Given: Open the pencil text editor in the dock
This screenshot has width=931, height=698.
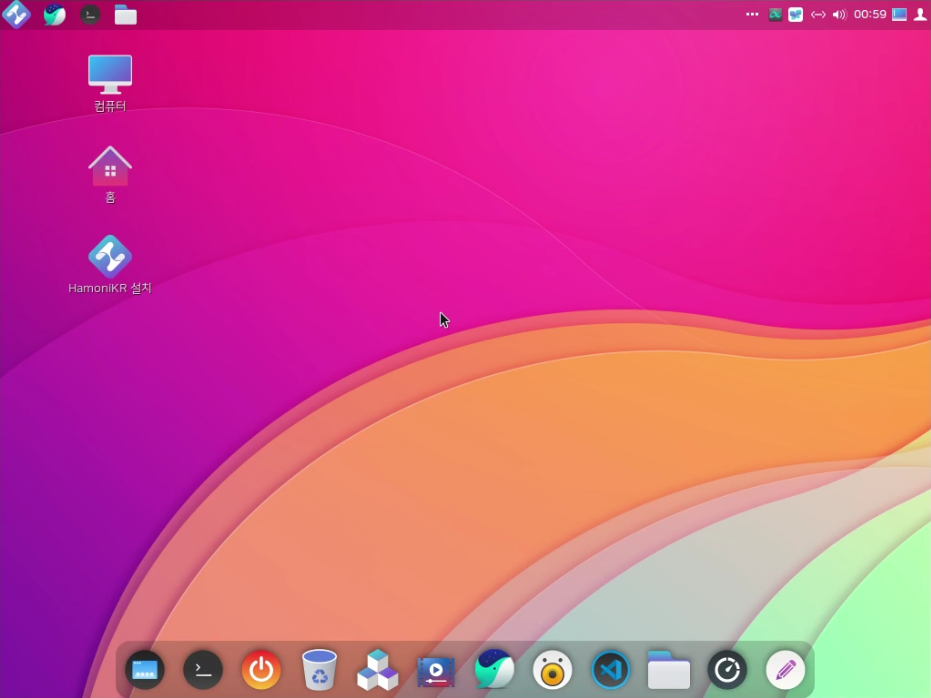Looking at the screenshot, I should tap(785, 669).
